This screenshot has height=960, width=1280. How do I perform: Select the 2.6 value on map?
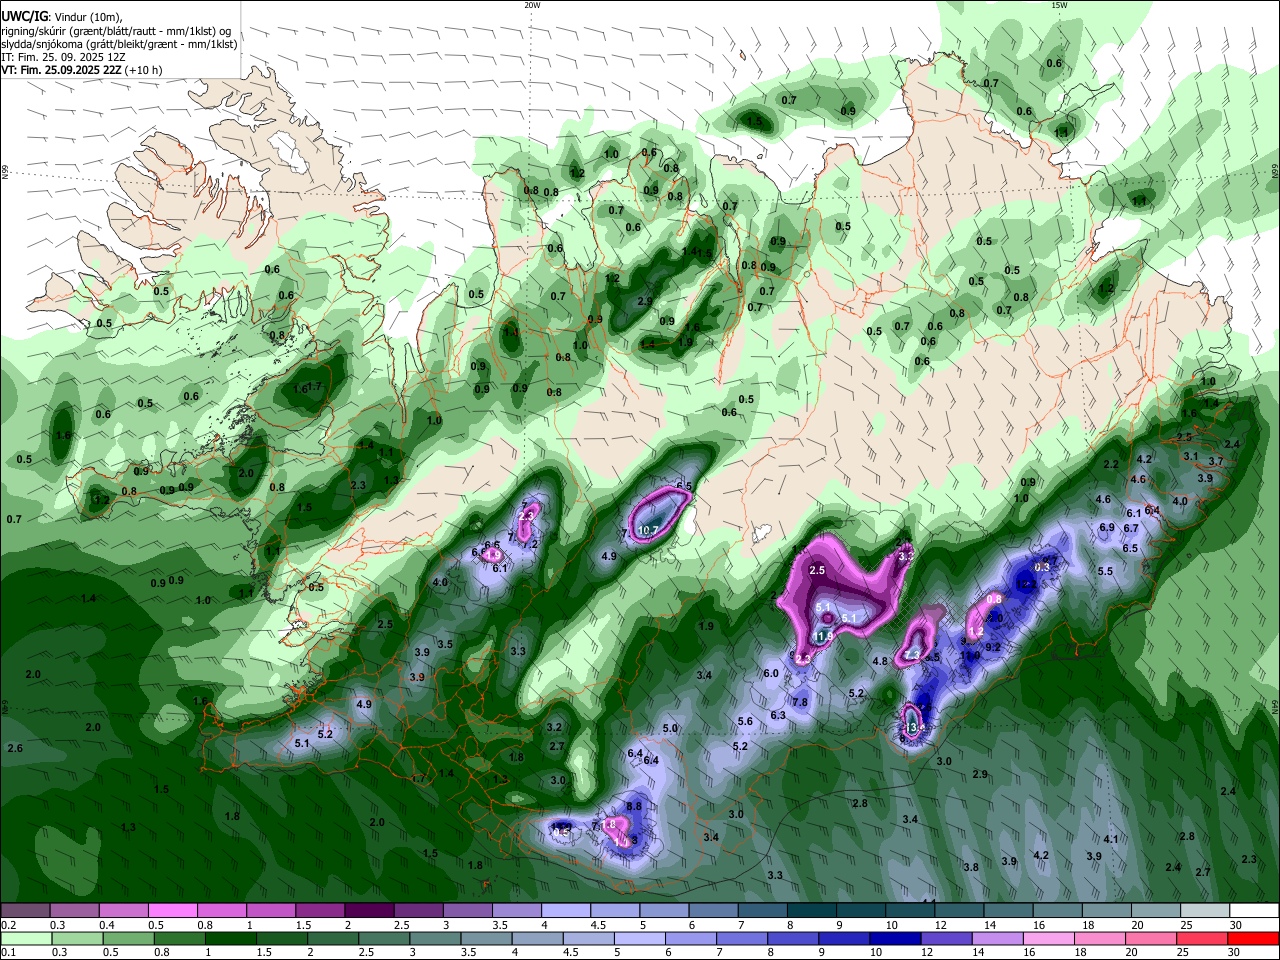pyautogui.click(x=15, y=748)
